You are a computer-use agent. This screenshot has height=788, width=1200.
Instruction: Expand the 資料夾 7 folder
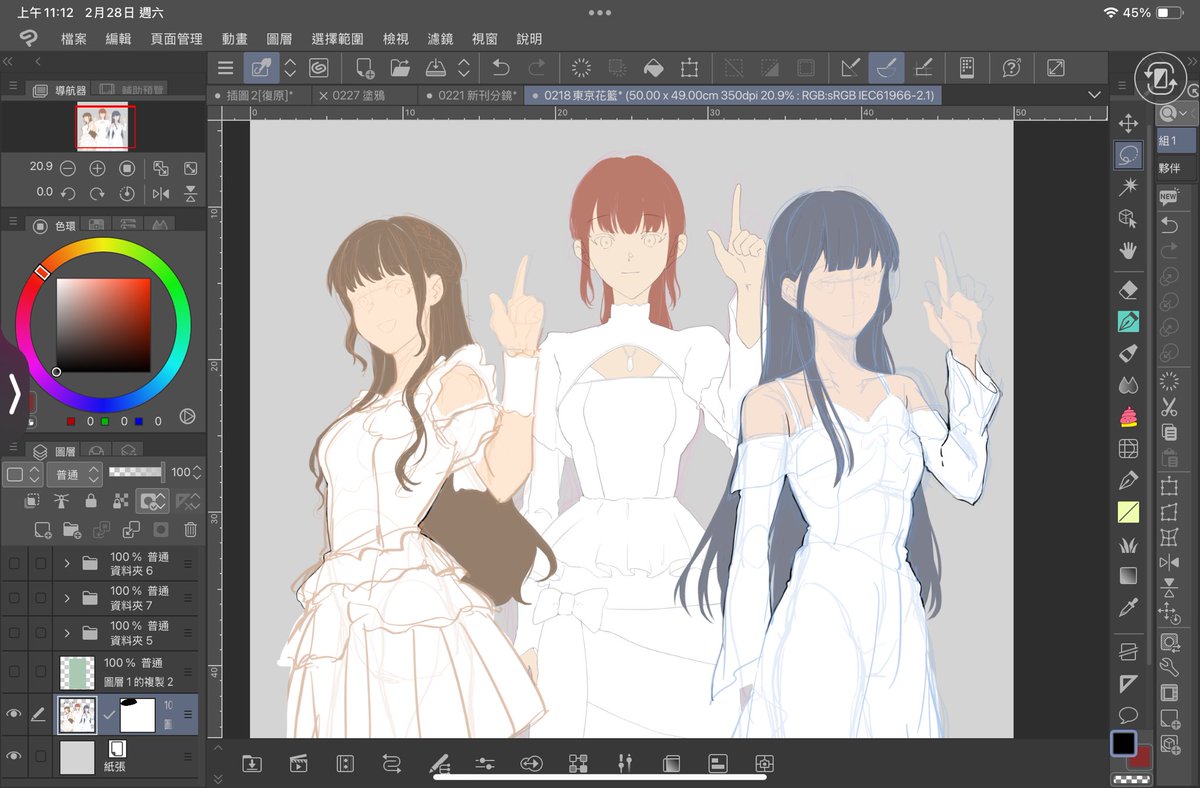coord(67,598)
